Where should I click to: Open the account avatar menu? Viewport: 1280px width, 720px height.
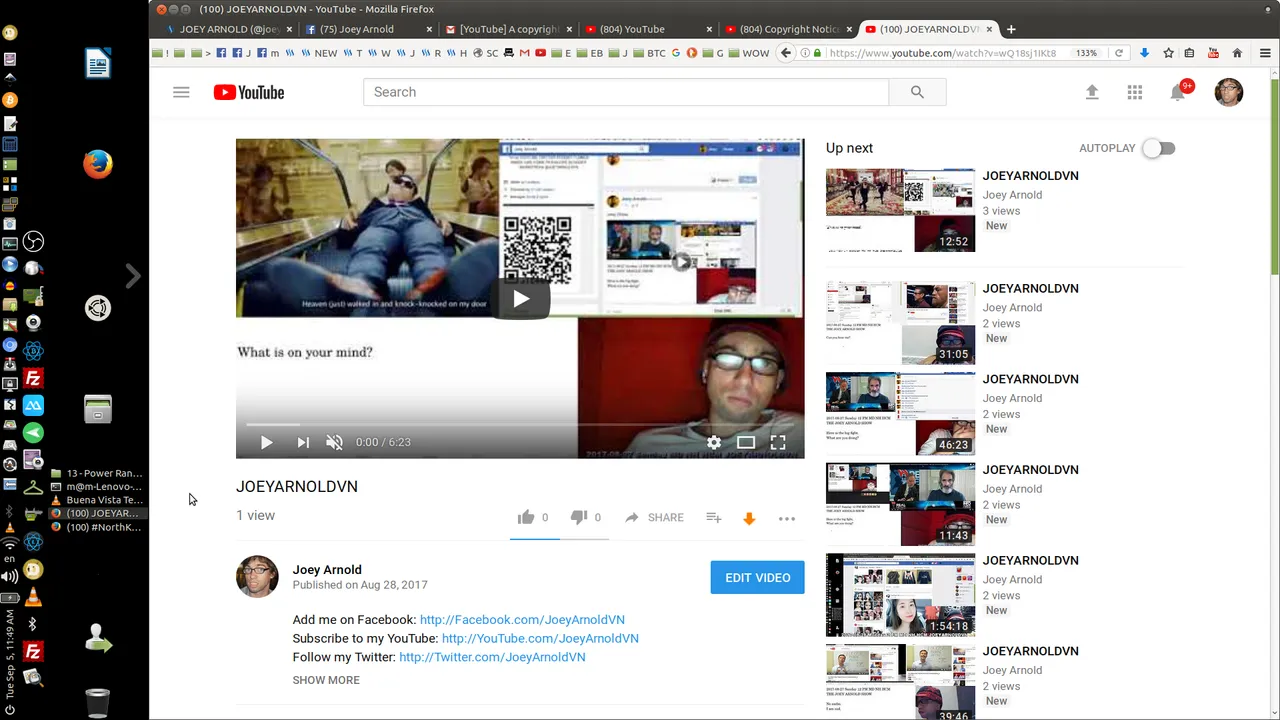point(1229,92)
